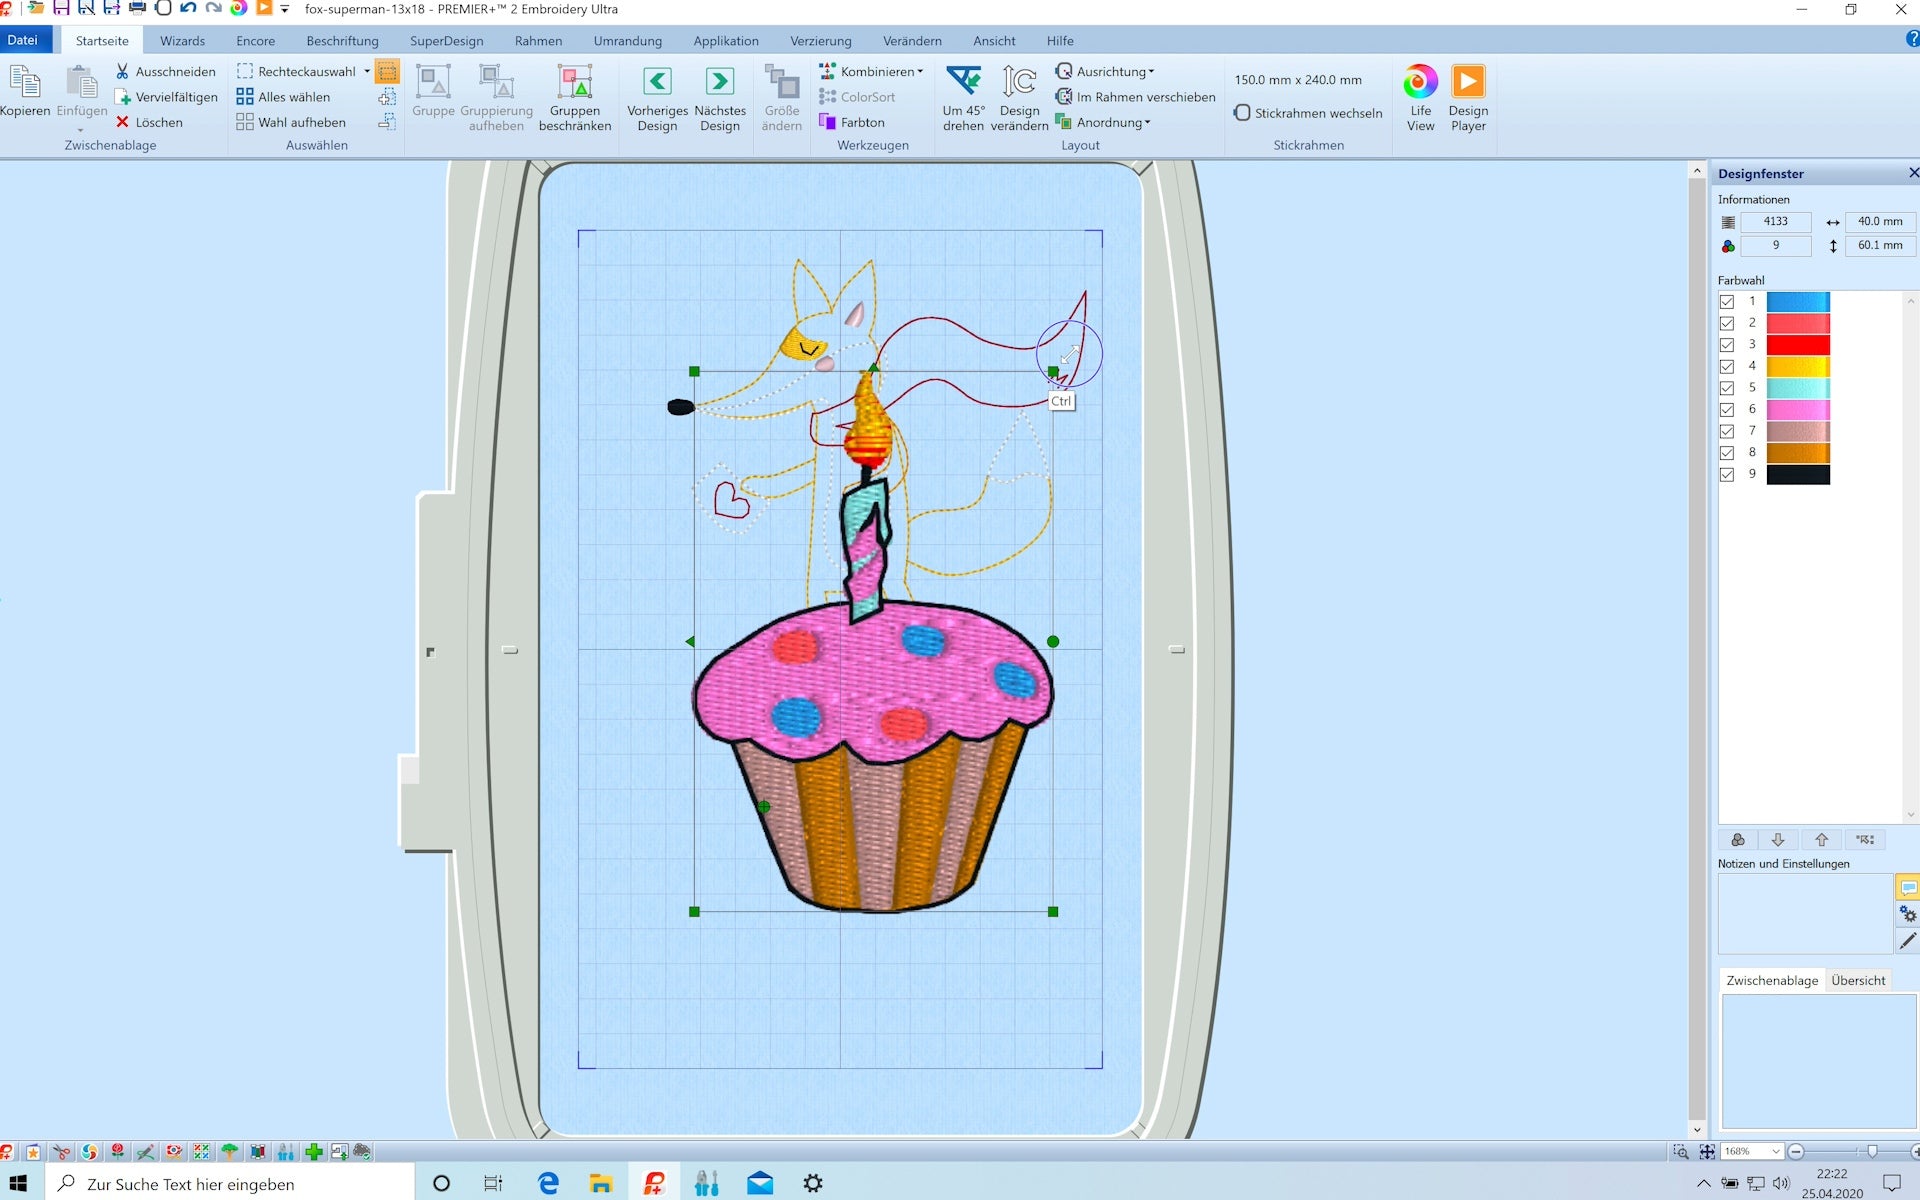Move color down with down arrow button

pyautogui.click(x=1778, y=840)
